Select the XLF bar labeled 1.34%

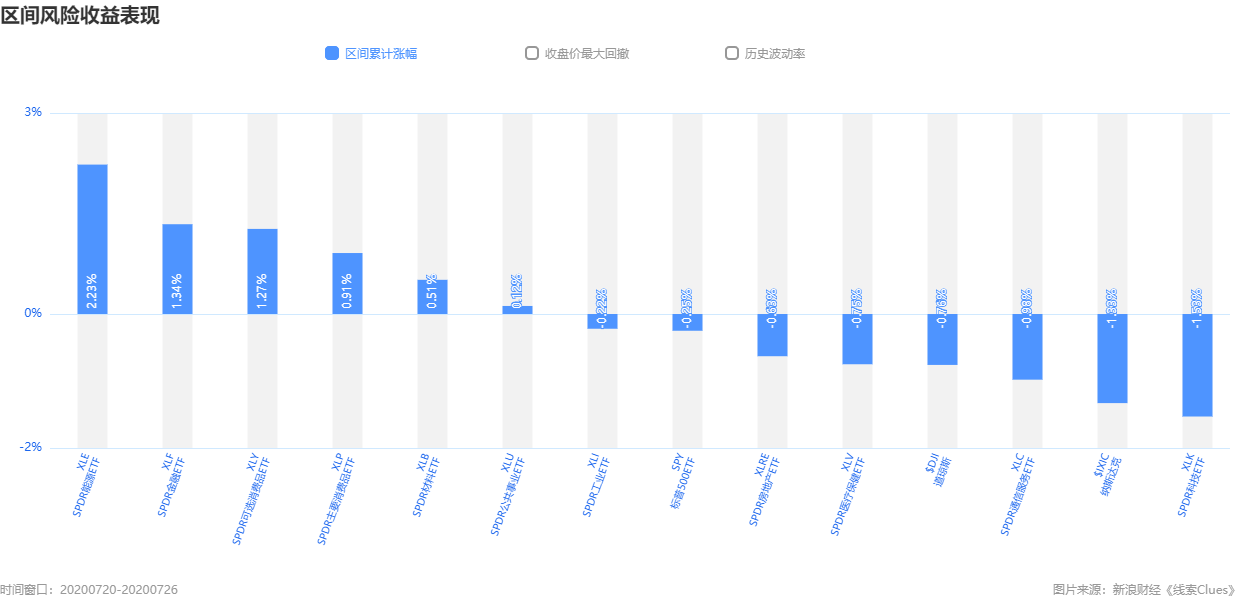point(177,269)
